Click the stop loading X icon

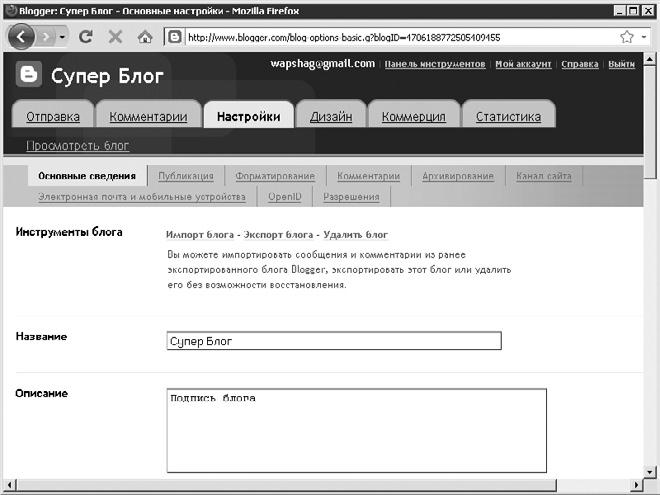(115, 37)
